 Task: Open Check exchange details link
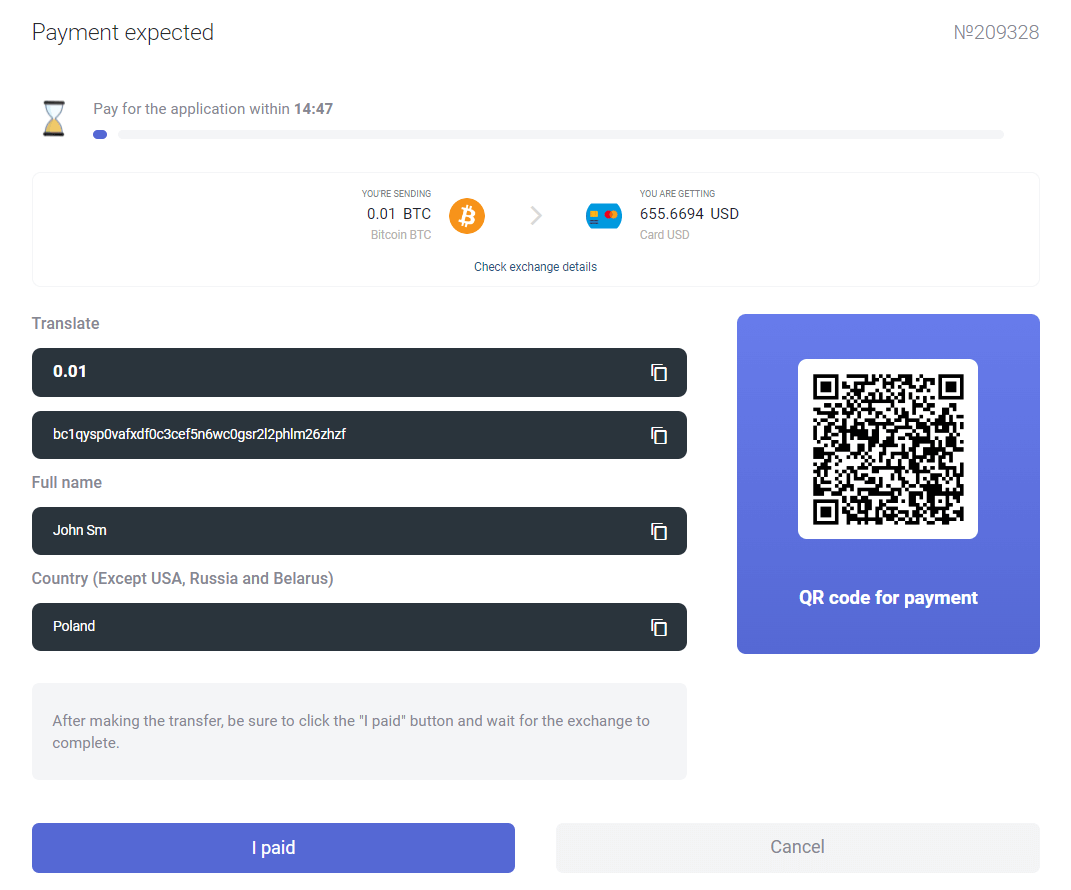(x=535, y=267)
